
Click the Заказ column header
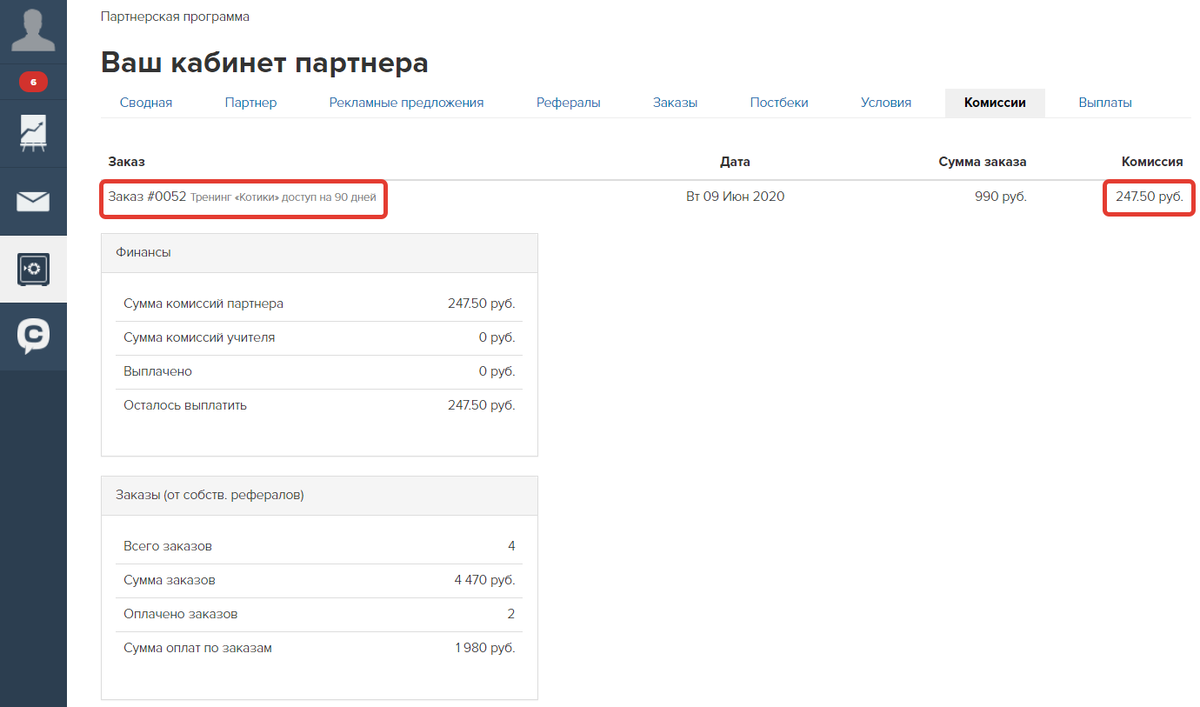click(x=127, y=161)
